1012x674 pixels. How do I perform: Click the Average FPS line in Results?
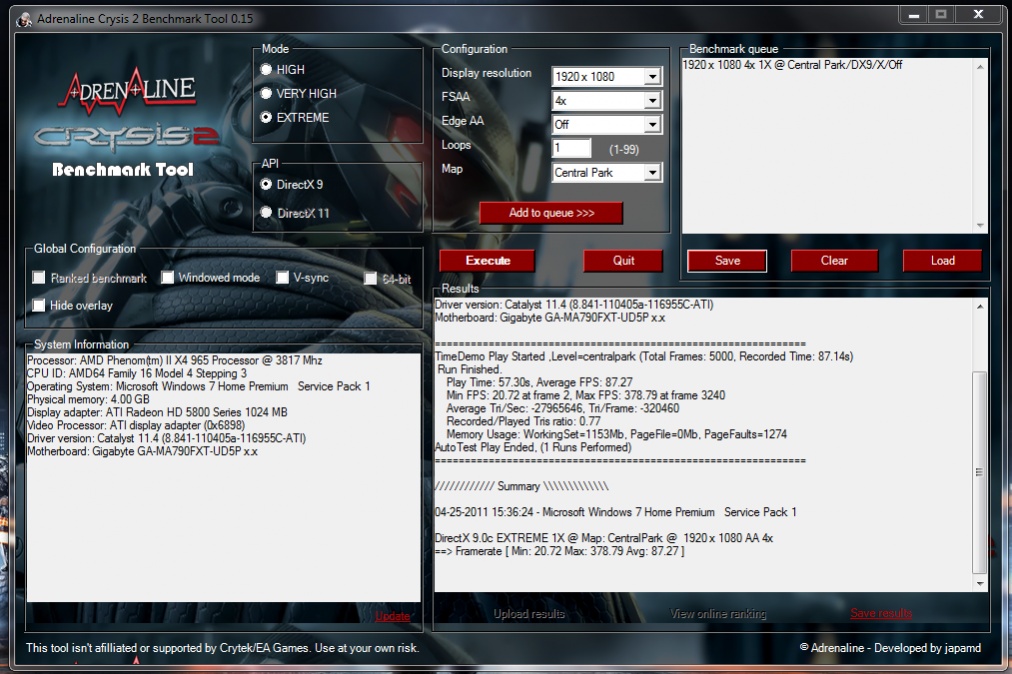click(540, 382)
